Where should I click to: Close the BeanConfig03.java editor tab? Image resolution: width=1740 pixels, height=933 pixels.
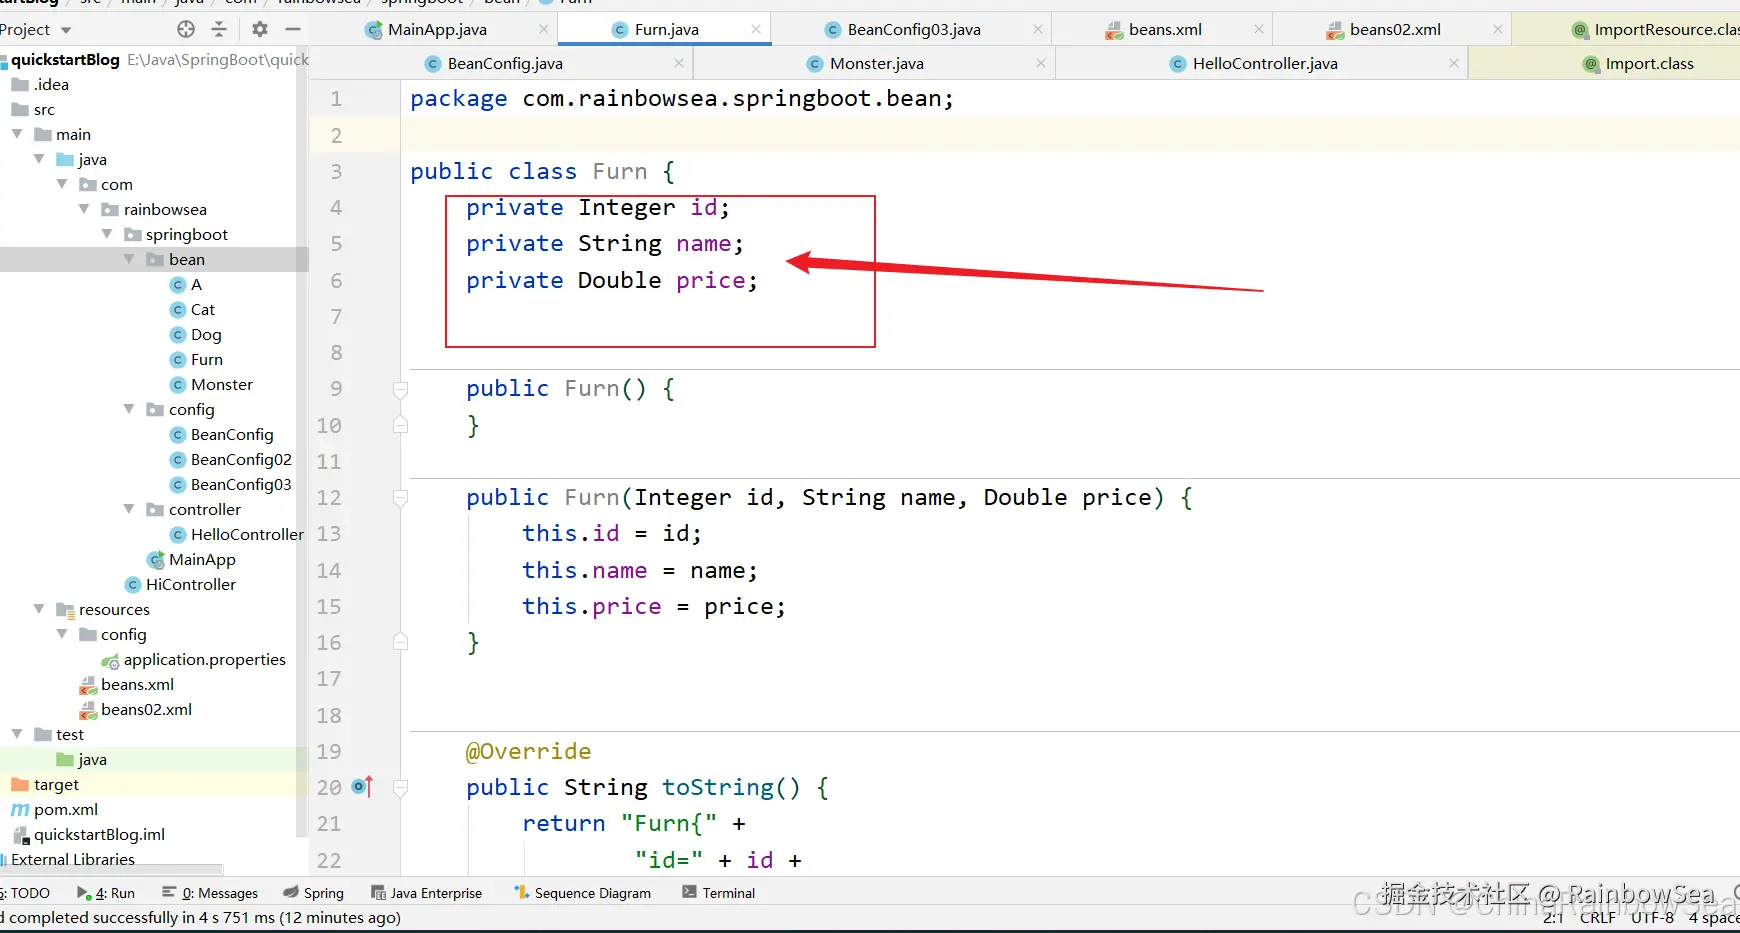point(1038,30)
